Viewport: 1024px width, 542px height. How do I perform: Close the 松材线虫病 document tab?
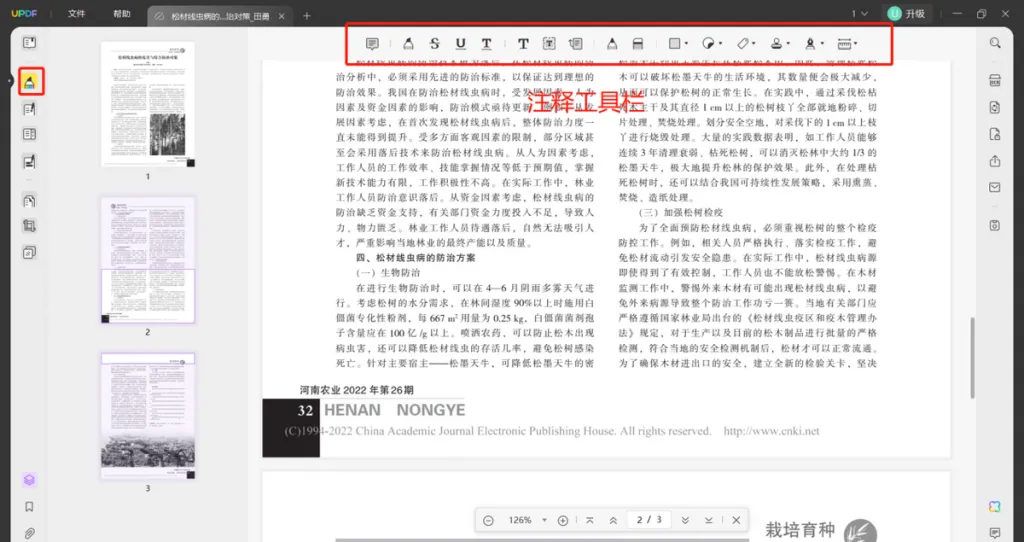point(281,16)
